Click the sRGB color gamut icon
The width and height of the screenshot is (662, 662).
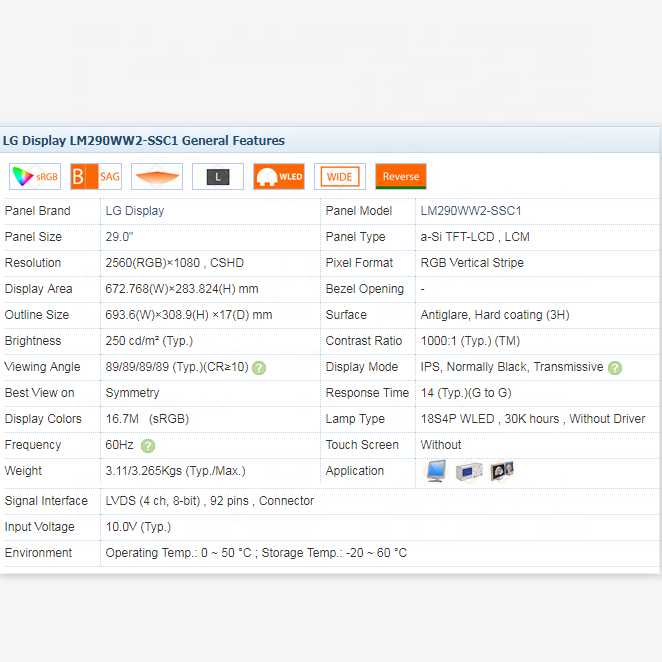coord(35,177)
